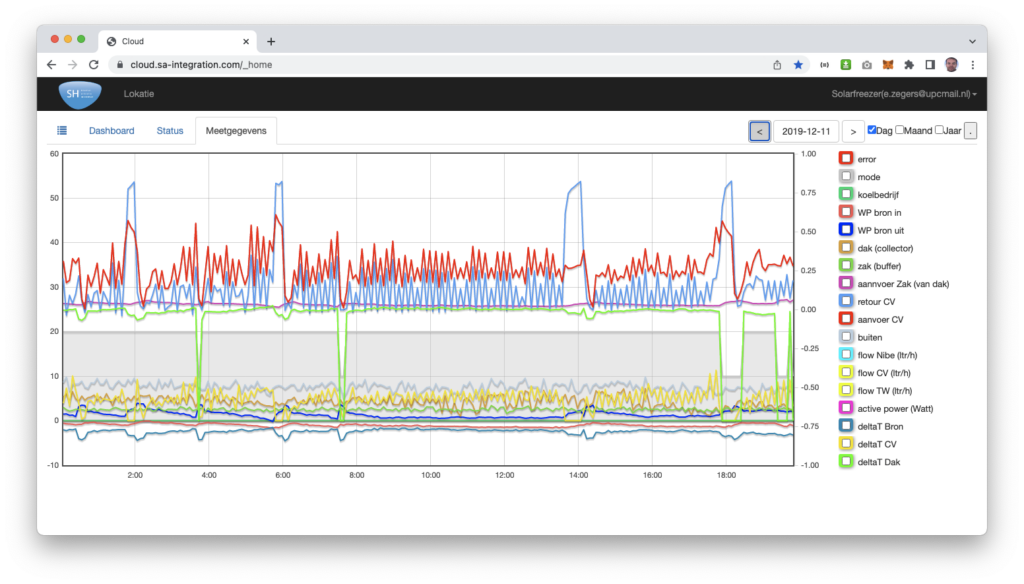This screenshot has height=584, width=1024.
Task: Click the MetaMask fox extension icon
Action: coord(888,65)
